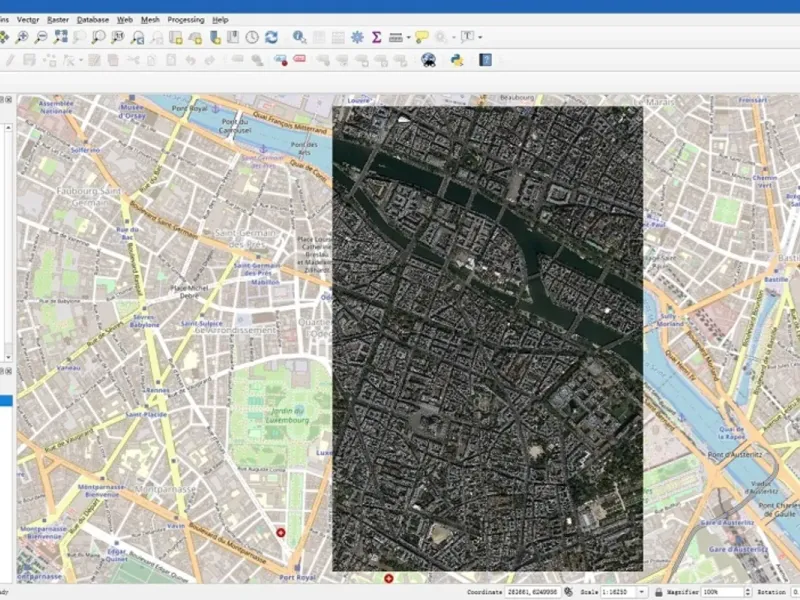The height and width of the screenshot is (600, 800).
Task: Click left panel scrollbar down arrow
Action: coord(8,357)
